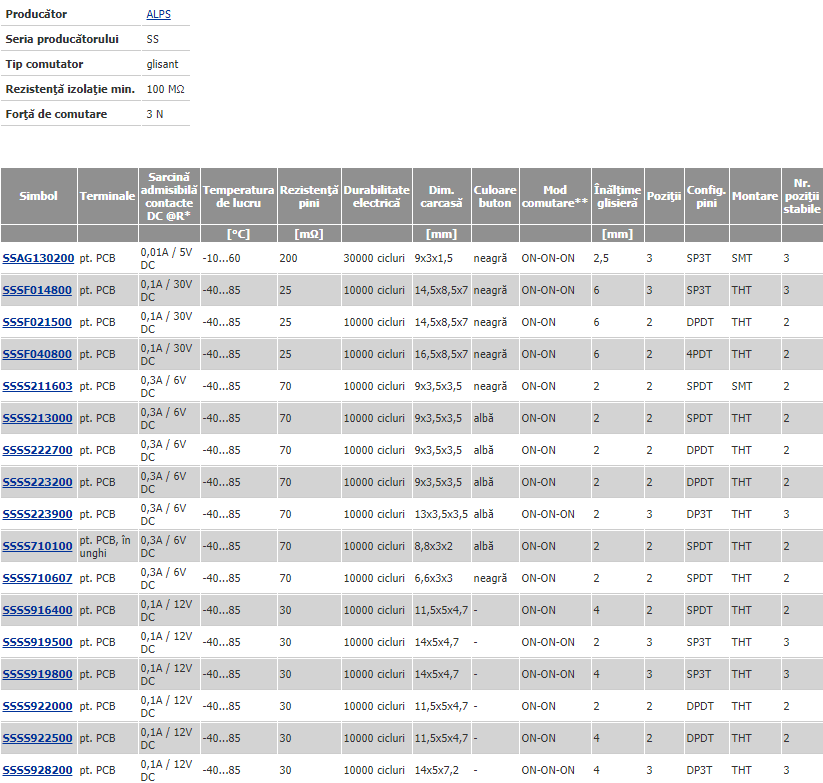Select '4PDT' pin configuration cell
This screenshot has width=823, height=783.
[x=699, y=354]
